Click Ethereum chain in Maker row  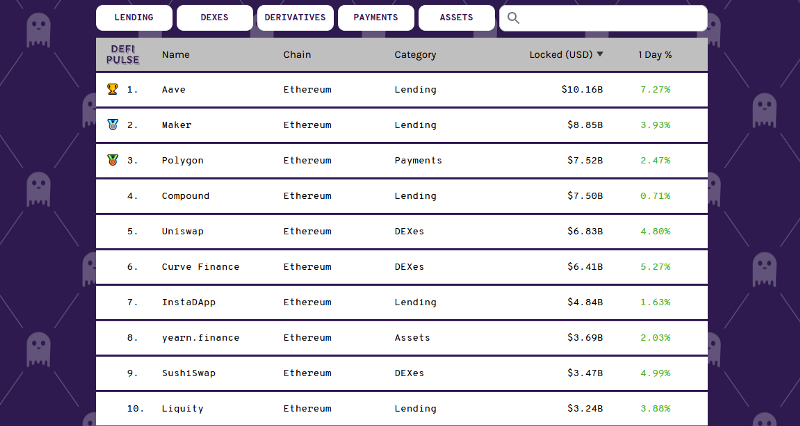click(307, 124)
